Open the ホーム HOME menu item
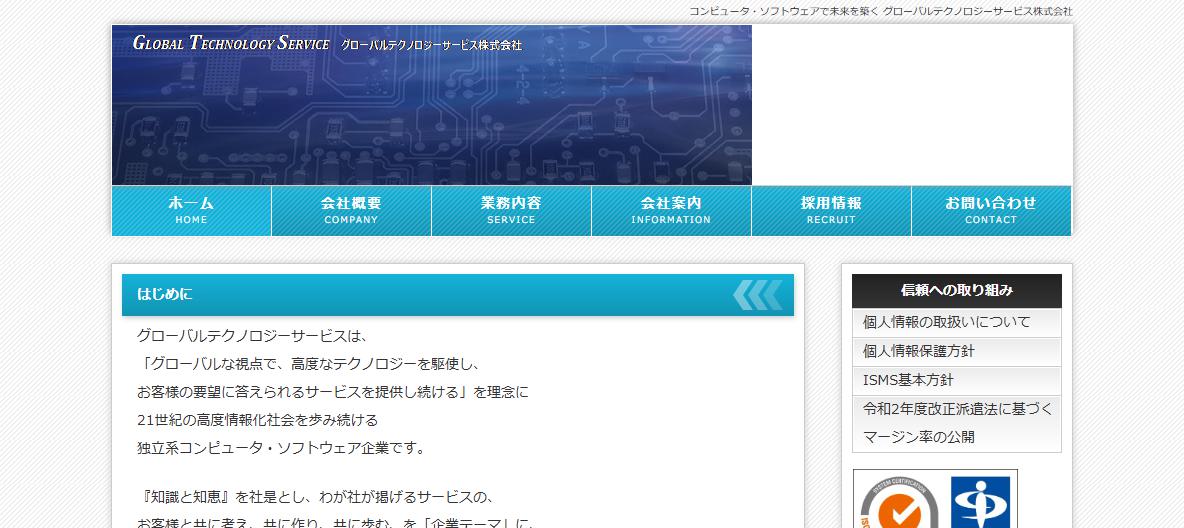The image size is (1184, 528). point(191,211)
